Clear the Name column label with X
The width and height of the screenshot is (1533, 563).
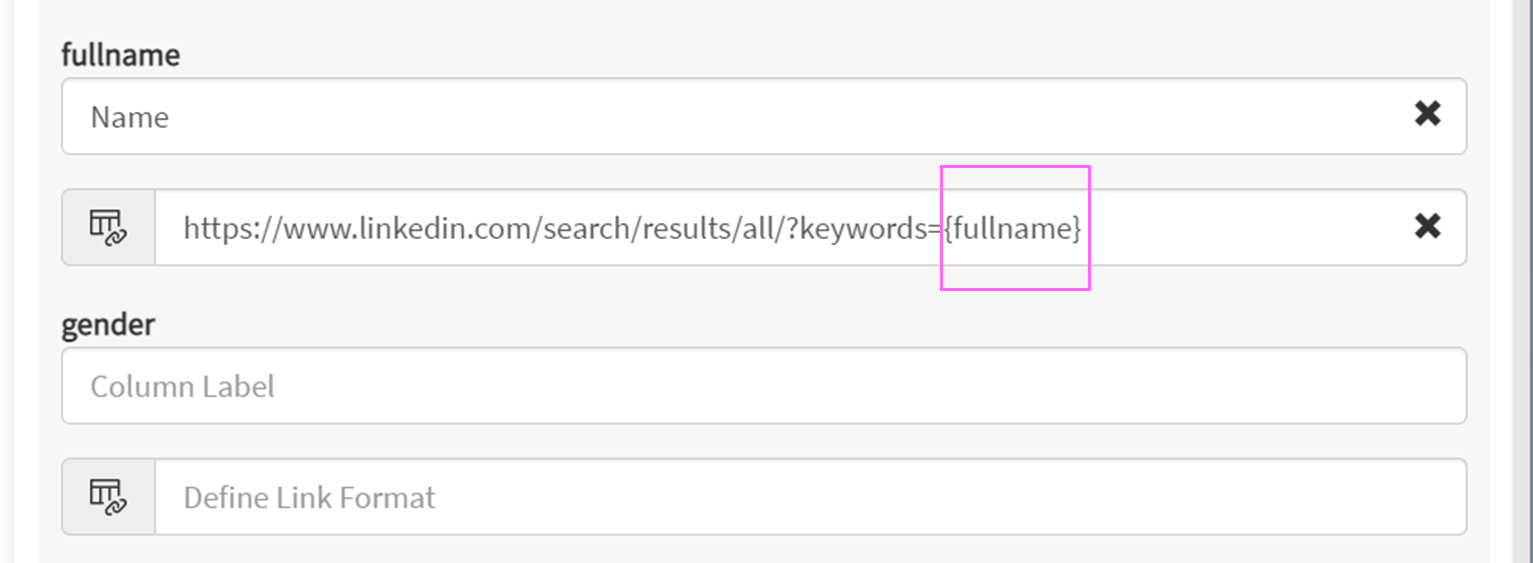[1427, 114]
